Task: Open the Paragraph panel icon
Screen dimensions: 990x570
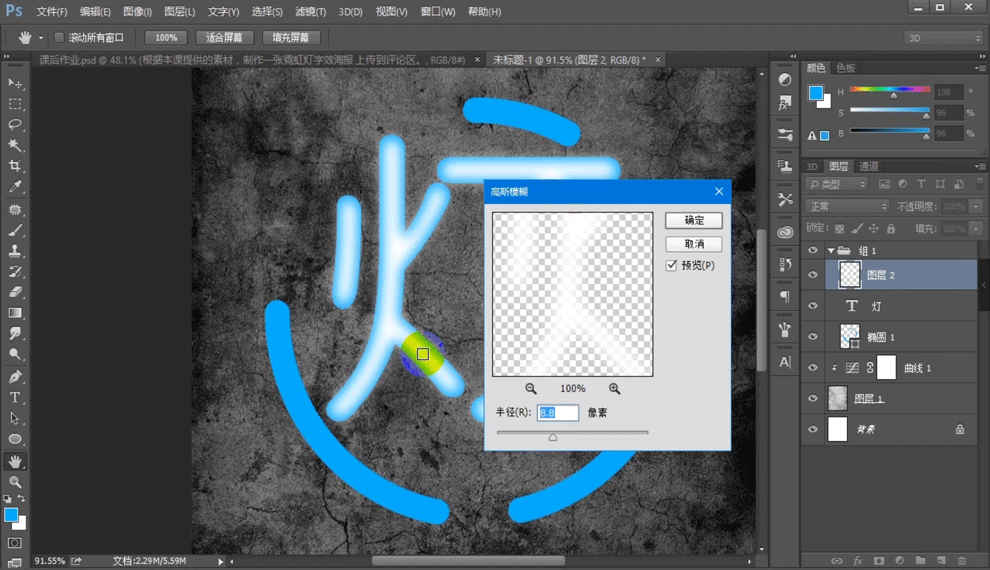Action: coord(785,296)
